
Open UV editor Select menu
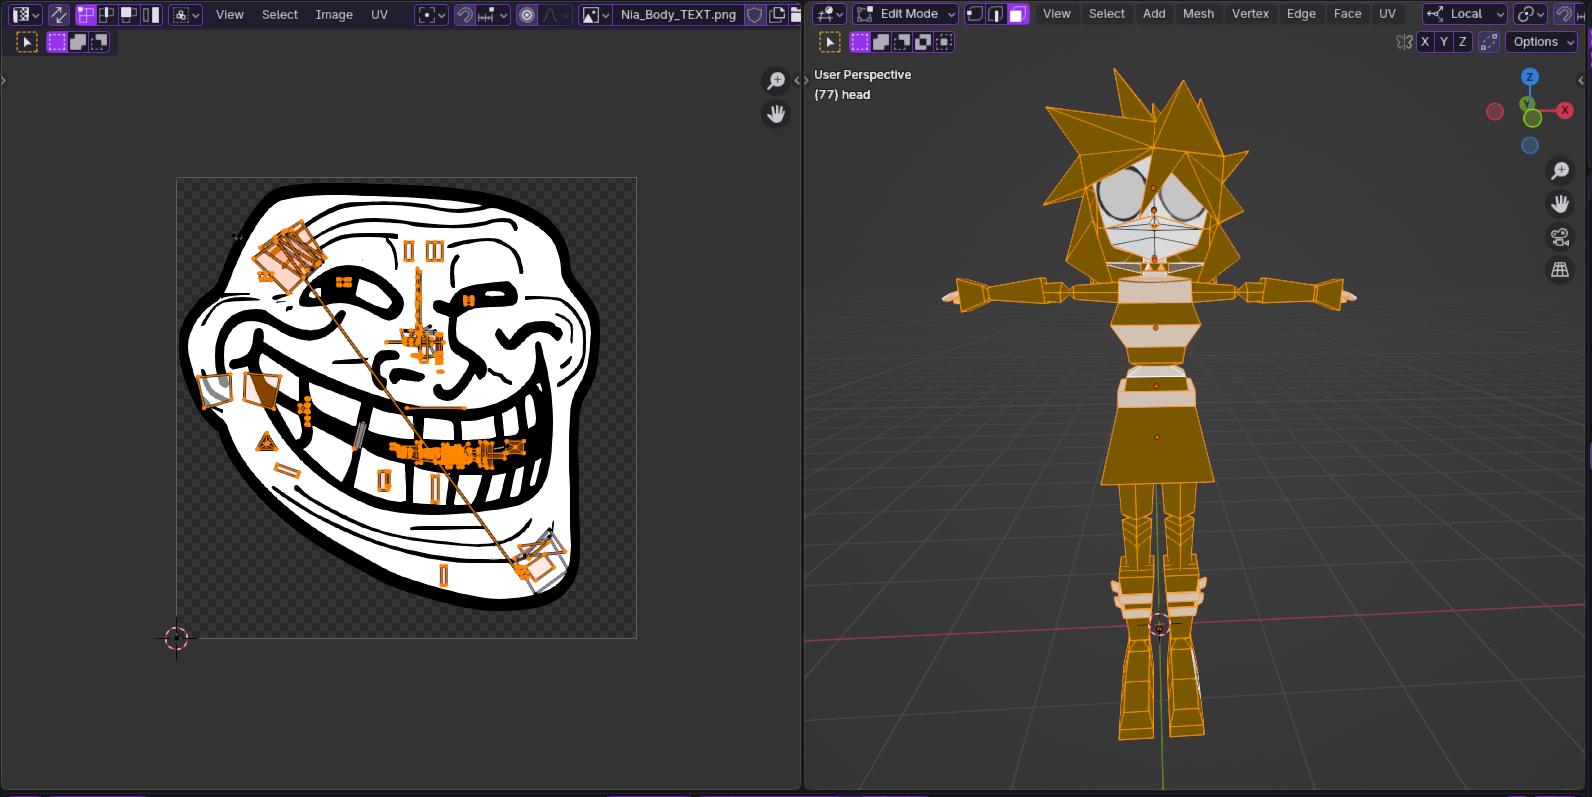point(280,14)
